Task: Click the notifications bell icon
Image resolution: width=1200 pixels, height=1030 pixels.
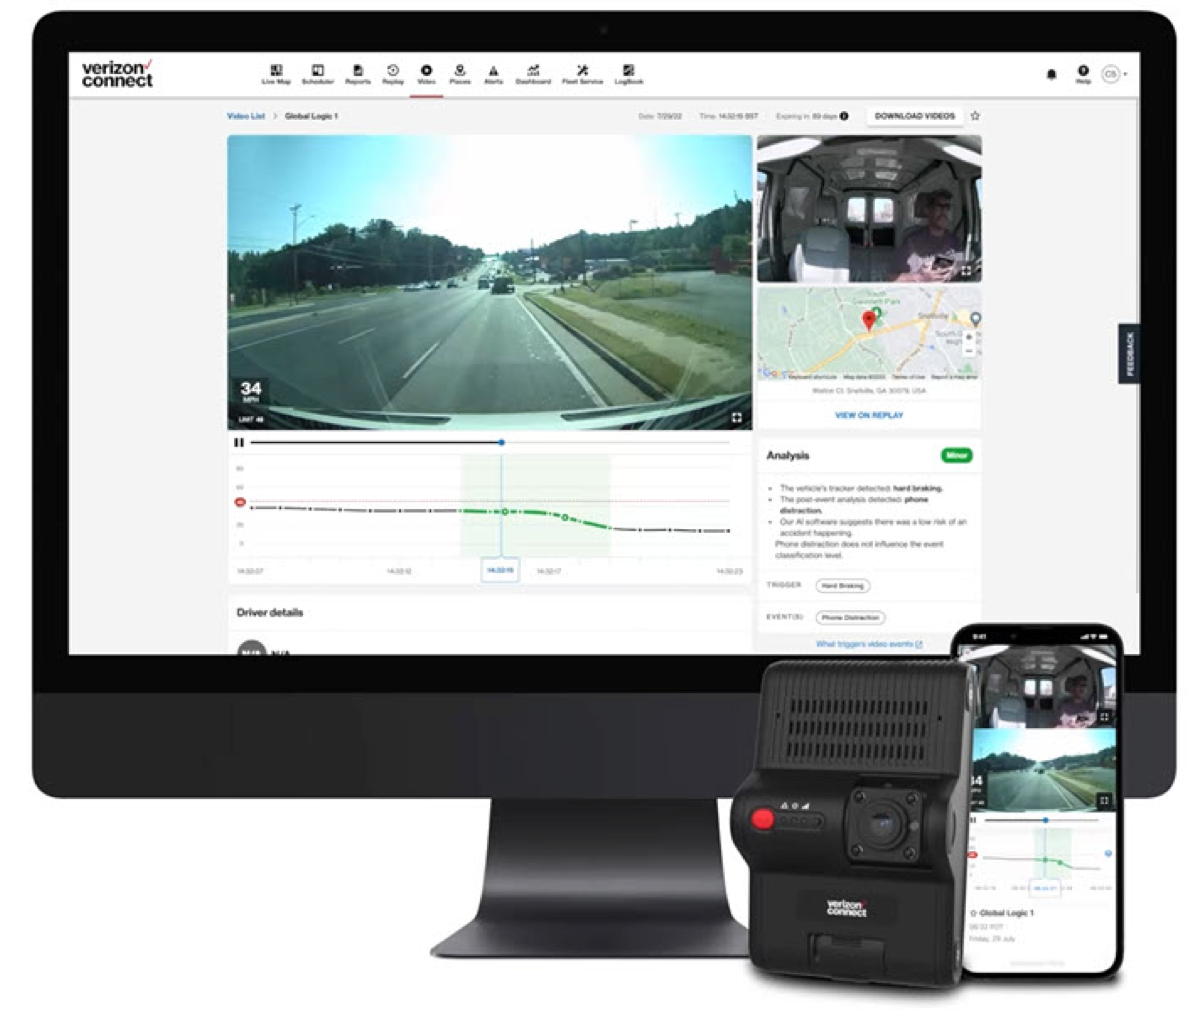Action: 1051,75
